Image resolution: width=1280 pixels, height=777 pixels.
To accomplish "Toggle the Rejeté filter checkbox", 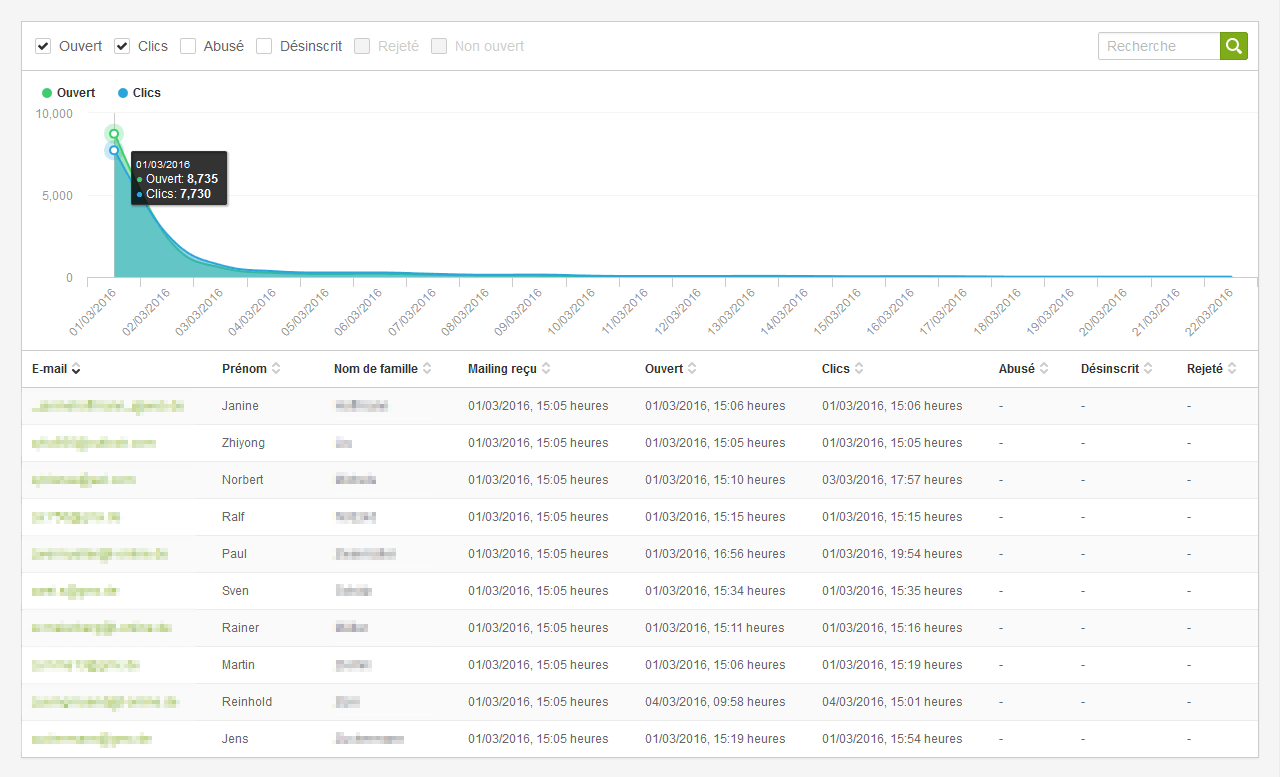I will click(x=362, y=46).
